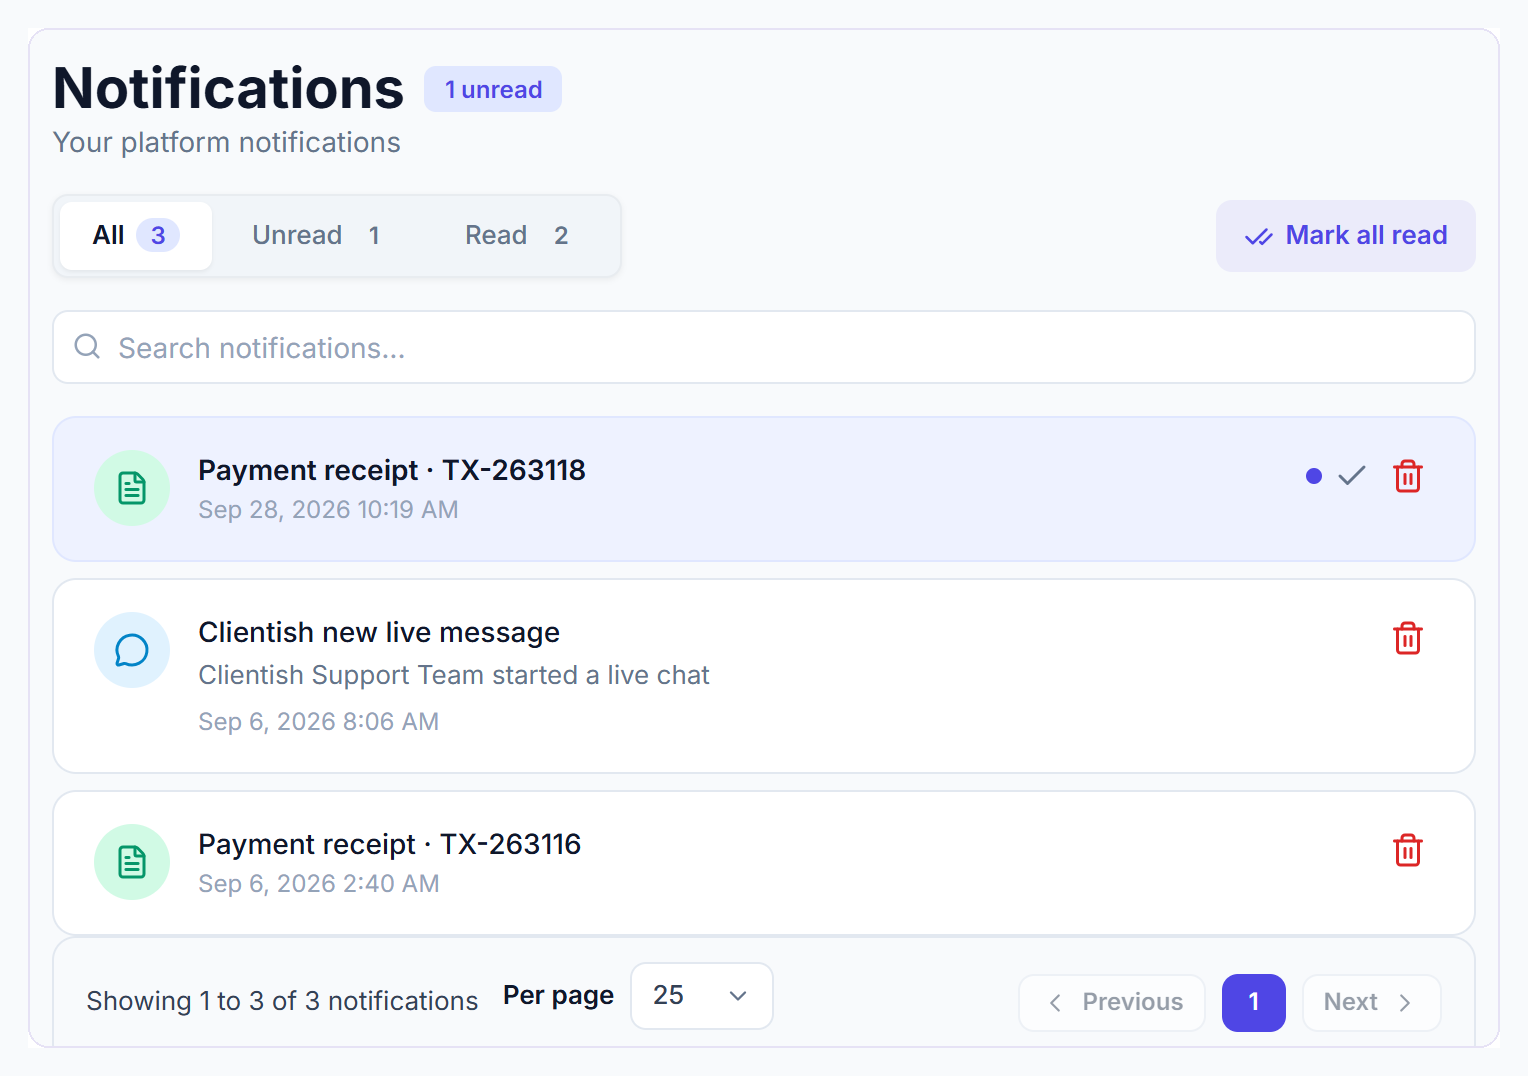The width and height of the screenshot is (1528, 1076).
Task: Click the document icon for TX-263116 receipt
Action: coord(132,862)
